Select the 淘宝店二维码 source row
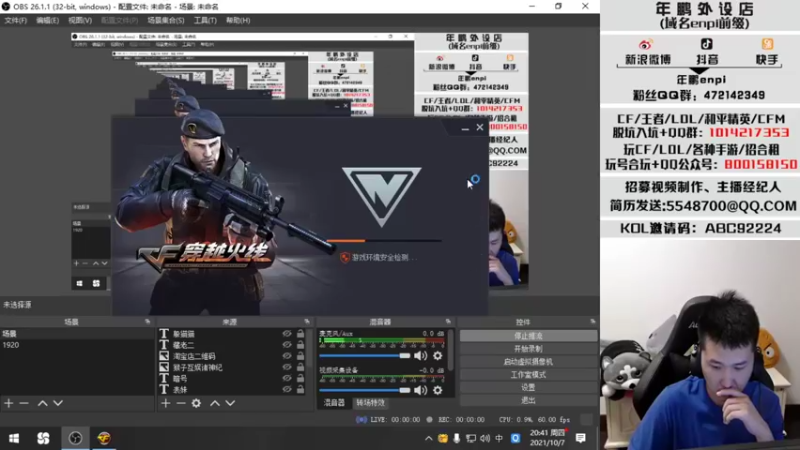The image size is (800, 450). [x=232, y=356]
